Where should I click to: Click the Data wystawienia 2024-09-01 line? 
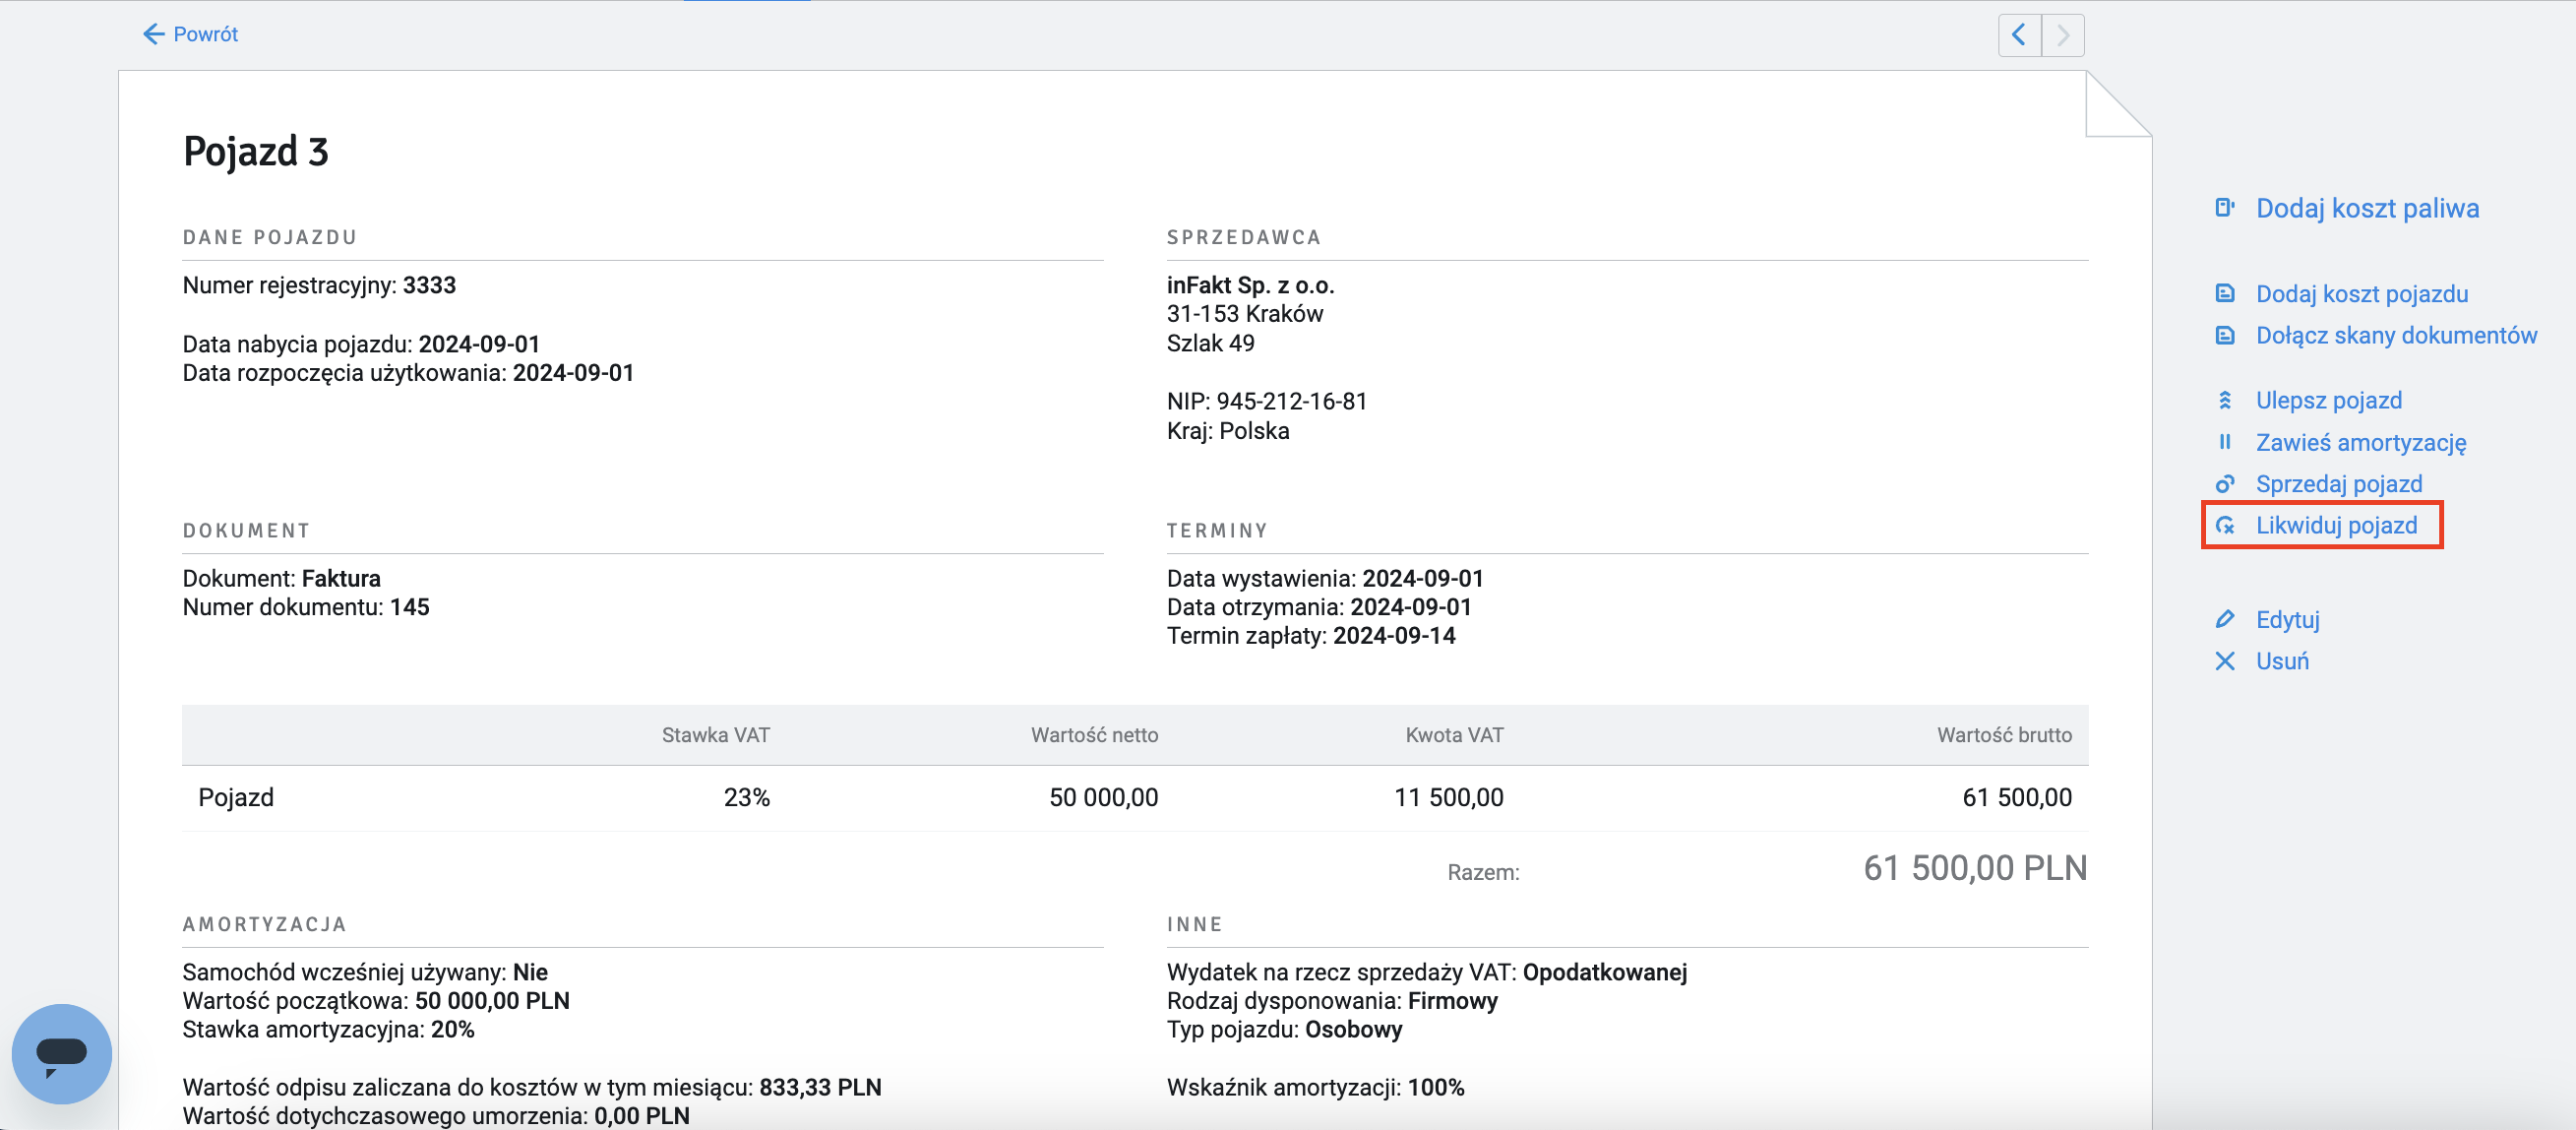1325,579
